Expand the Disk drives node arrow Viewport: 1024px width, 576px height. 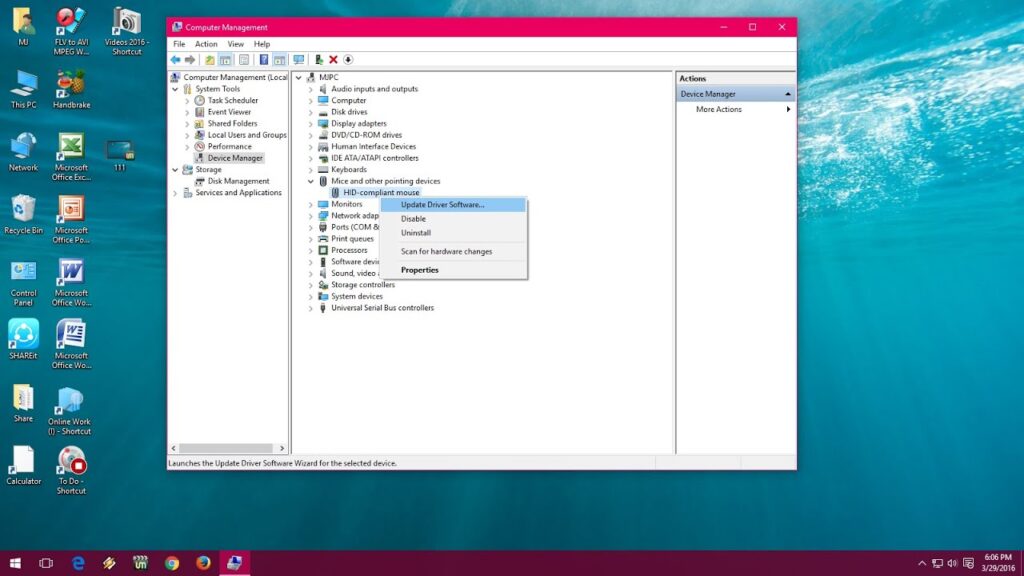pos(311,112)
